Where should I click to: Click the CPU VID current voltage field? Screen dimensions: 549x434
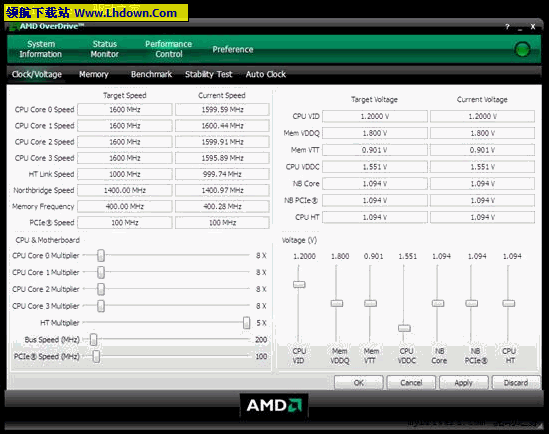pos(482,116)
